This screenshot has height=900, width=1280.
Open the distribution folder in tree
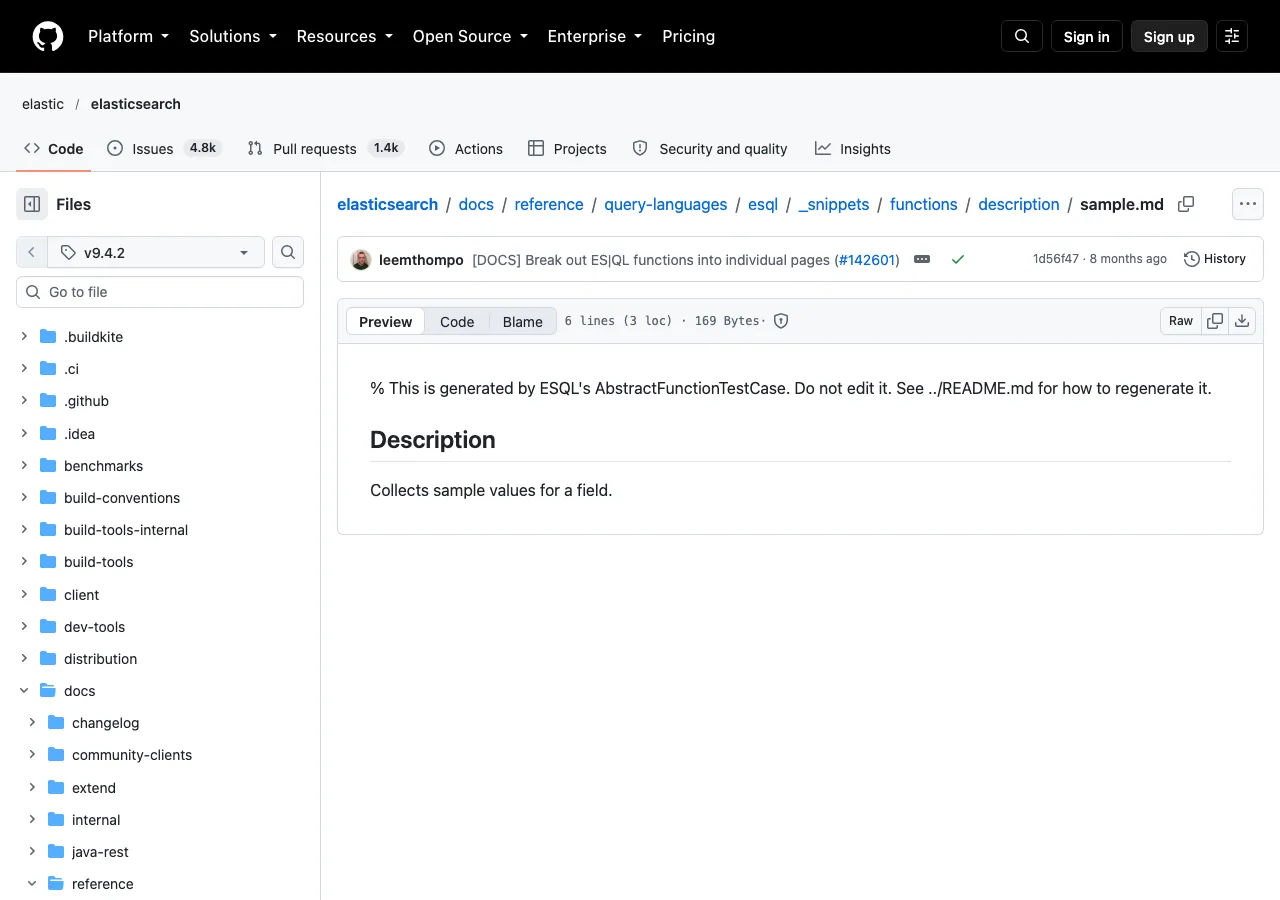pos(100,659)
